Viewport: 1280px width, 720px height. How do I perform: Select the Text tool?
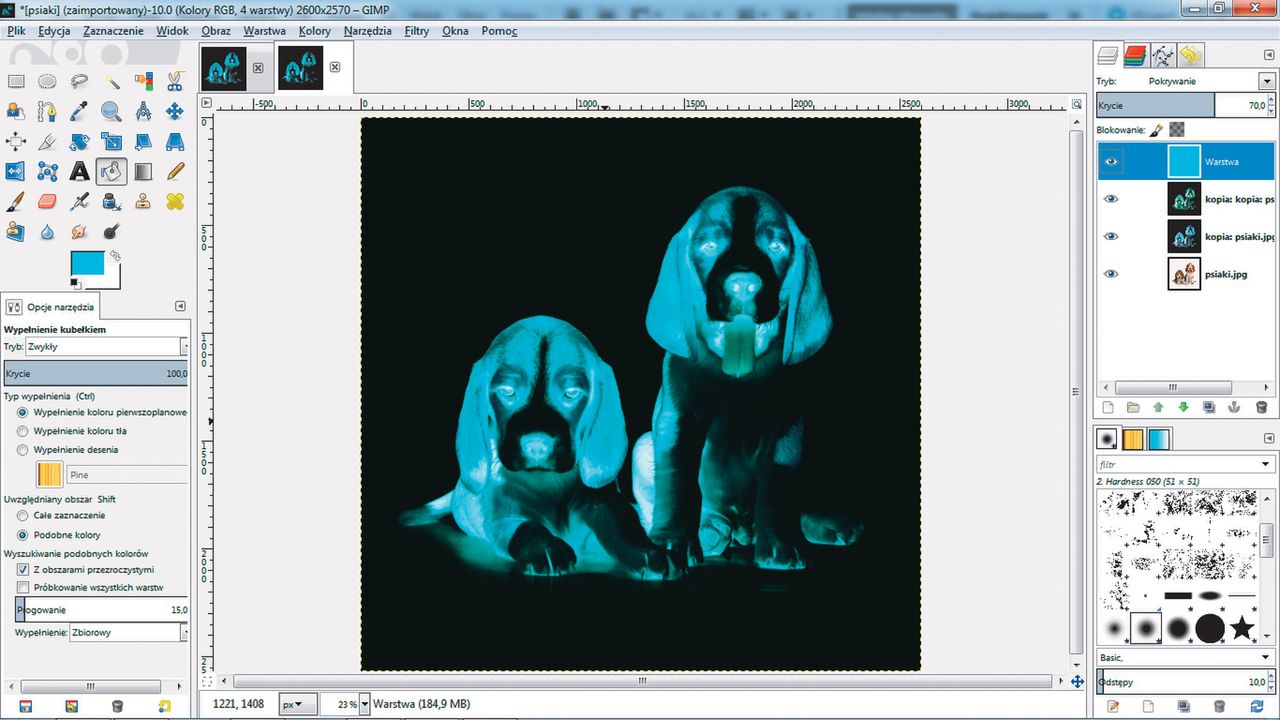[x=79, y=172]
